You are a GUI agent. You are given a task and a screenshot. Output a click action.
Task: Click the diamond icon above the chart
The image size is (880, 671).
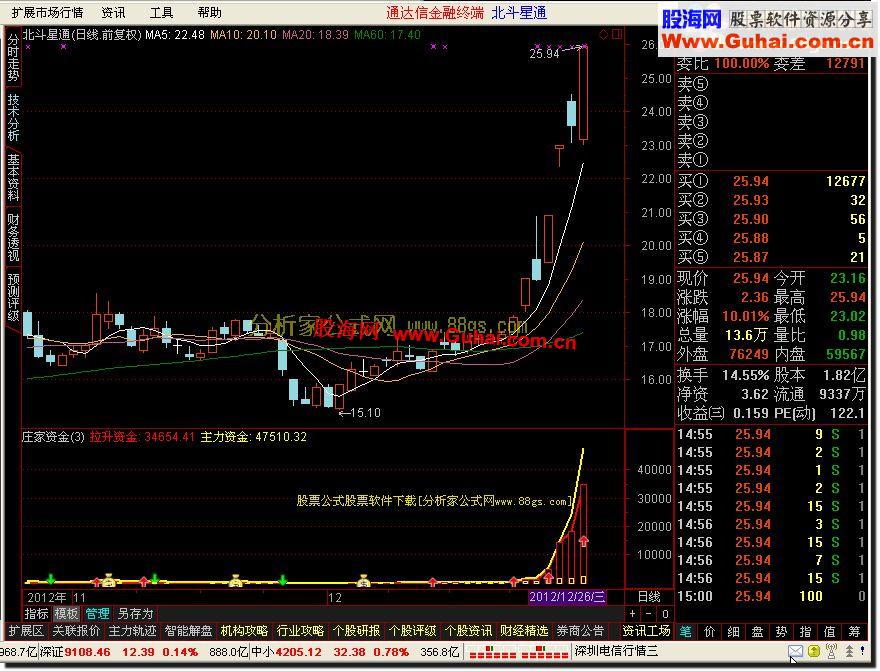coord(604,34)
